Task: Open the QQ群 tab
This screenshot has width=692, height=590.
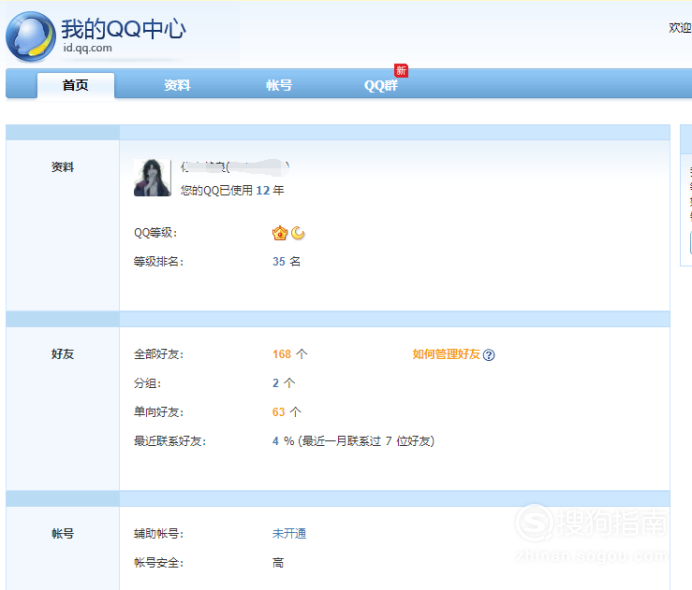Action: tap(381, 85)
